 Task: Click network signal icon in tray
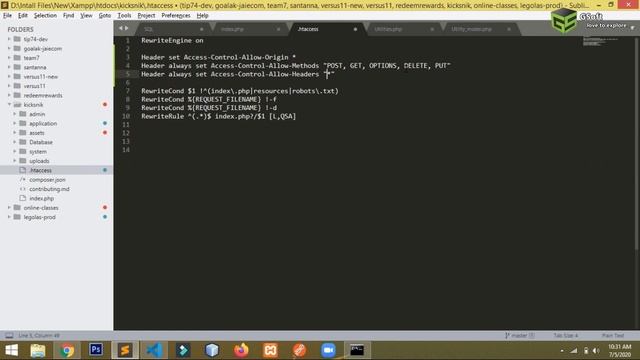coord(574,351)
